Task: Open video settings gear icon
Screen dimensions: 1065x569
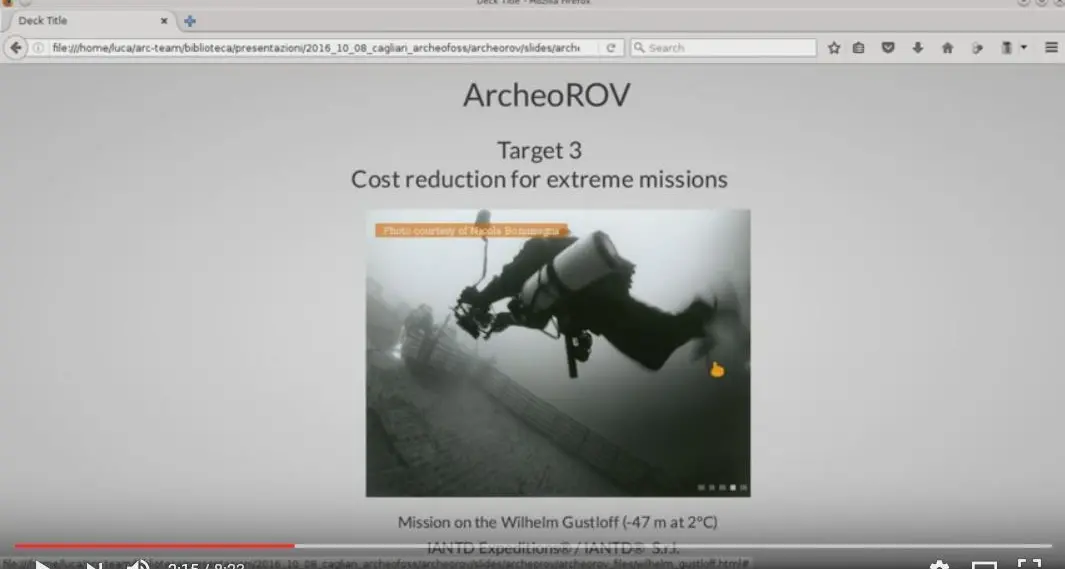Action: point(939,565)
